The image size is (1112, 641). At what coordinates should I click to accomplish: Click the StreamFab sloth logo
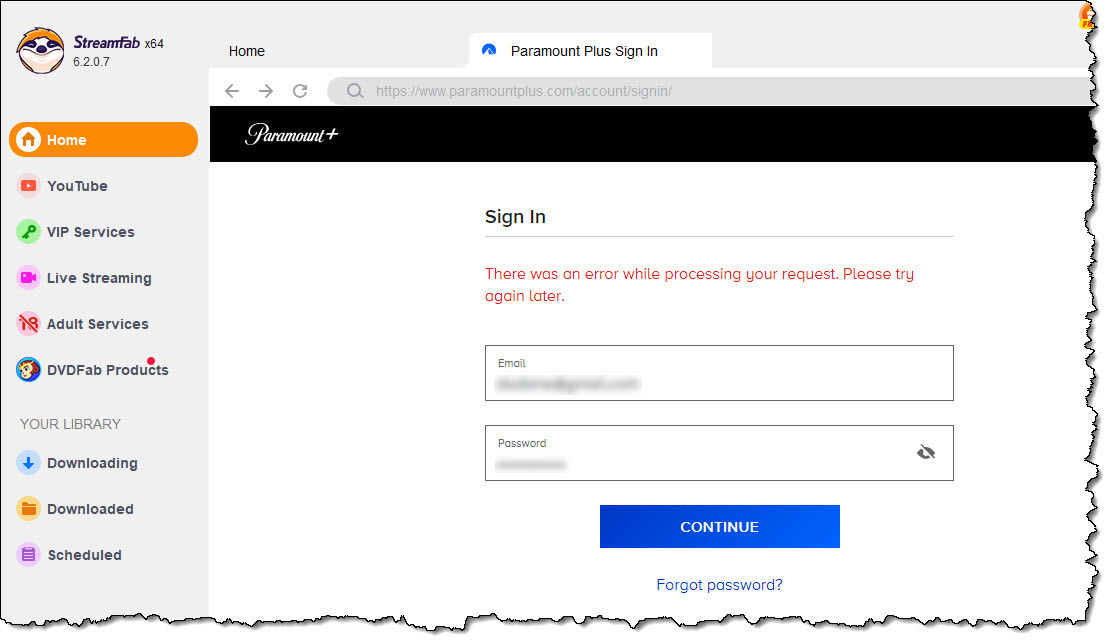pyautogui.click(x=41, y=50)
